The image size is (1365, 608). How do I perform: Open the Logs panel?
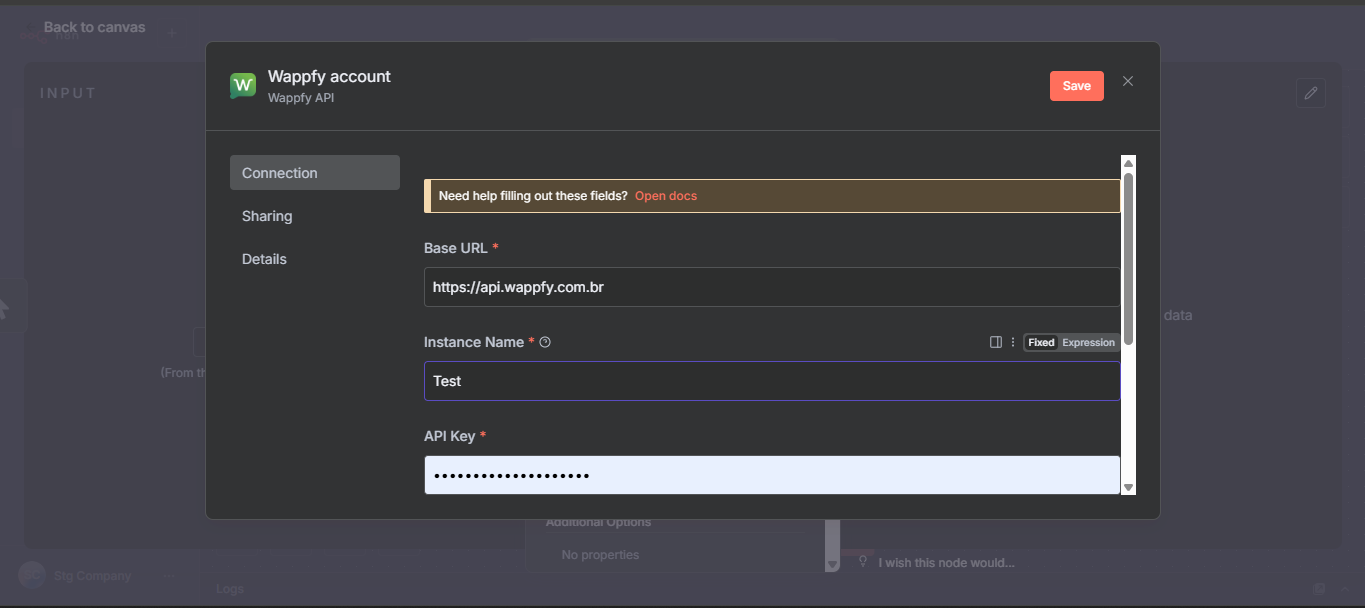[x=230, y=589]
